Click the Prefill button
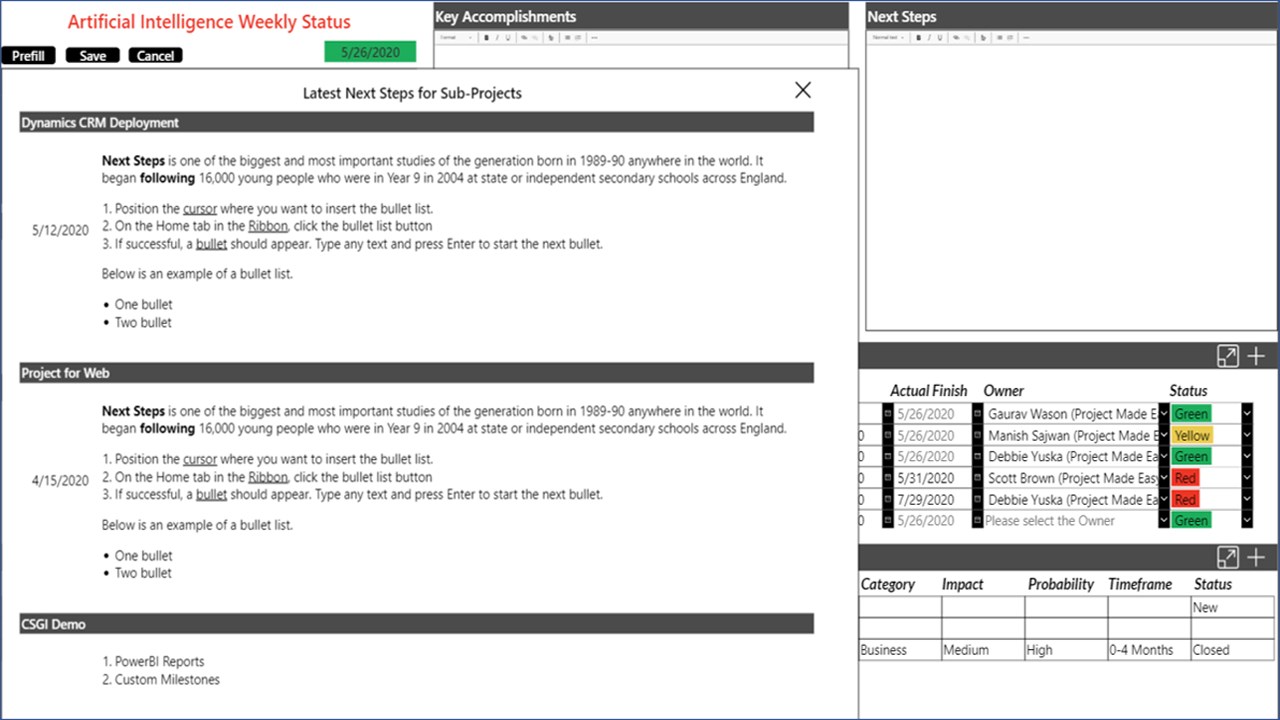Image resolution: width=1280 pixels, height=720 pixels. [x=28, y=56]
